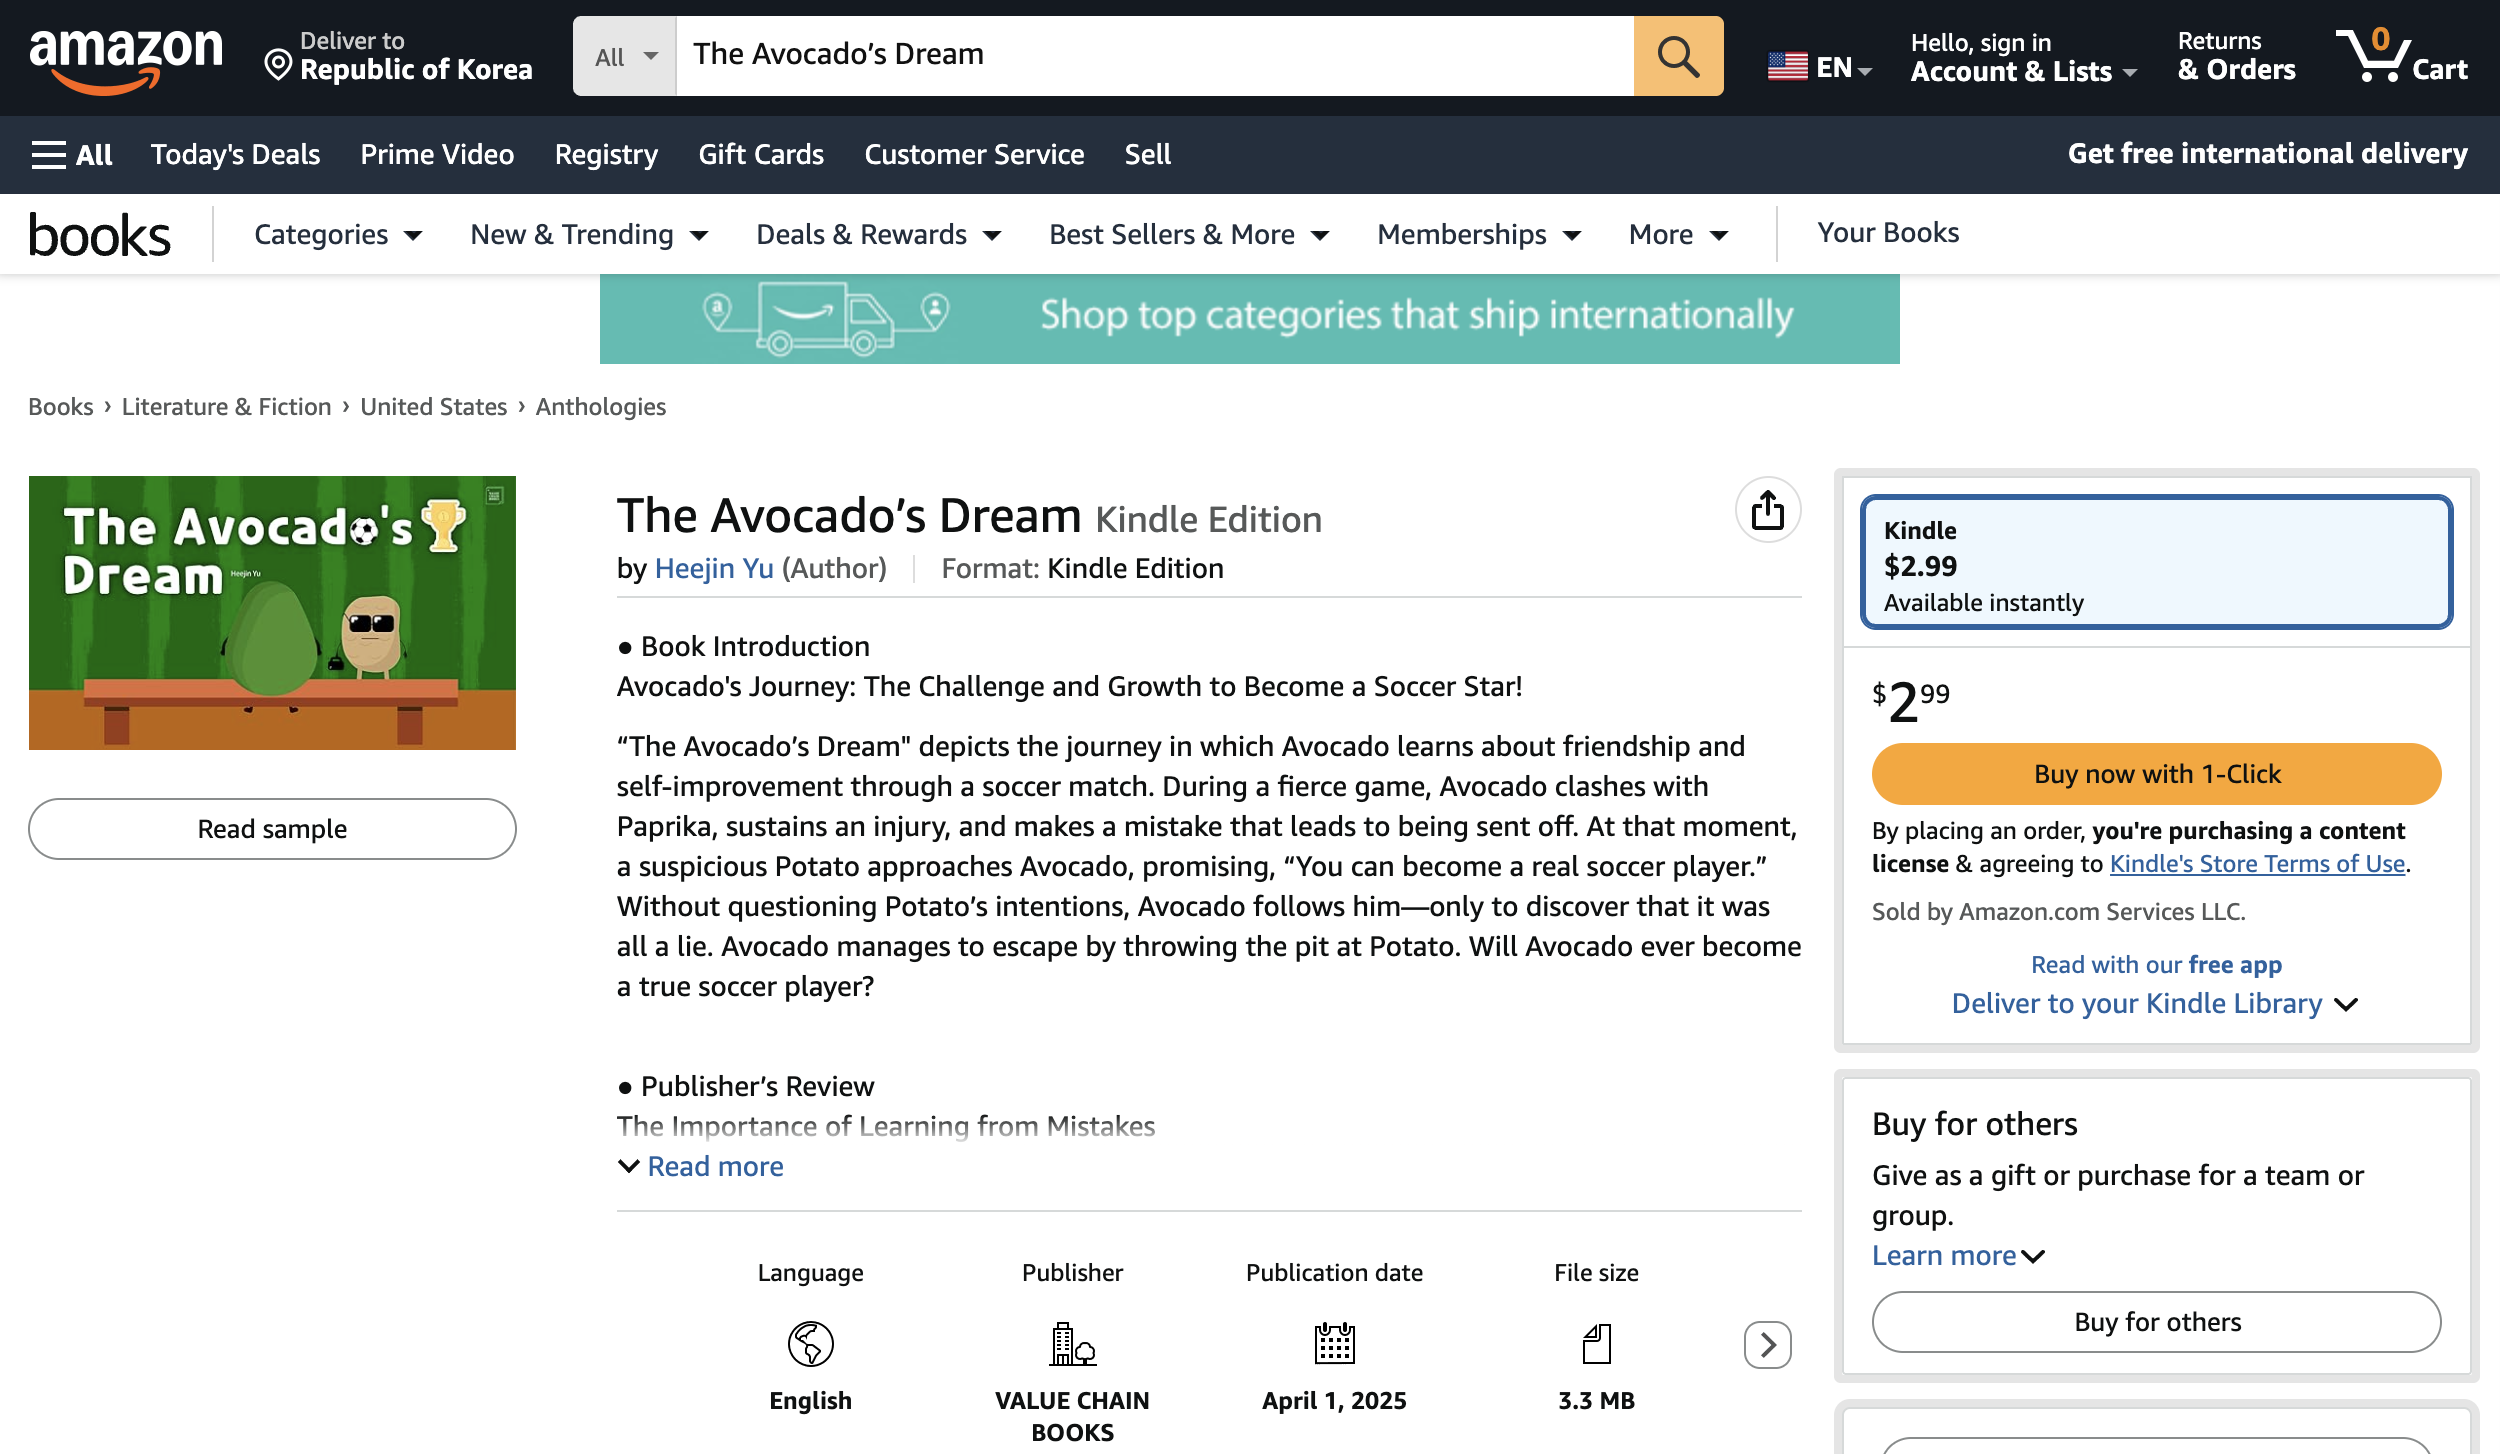Screen dimensions: 2500x1454
Task: Open Your Books
Action: pos(1888,233)
